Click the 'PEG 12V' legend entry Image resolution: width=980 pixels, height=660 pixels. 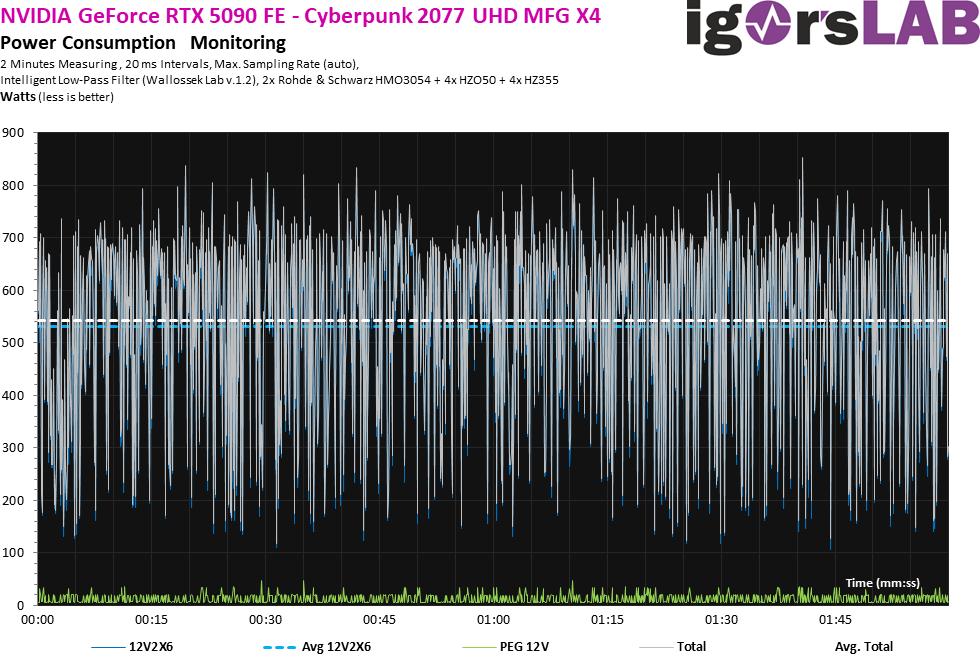point(506,647)
